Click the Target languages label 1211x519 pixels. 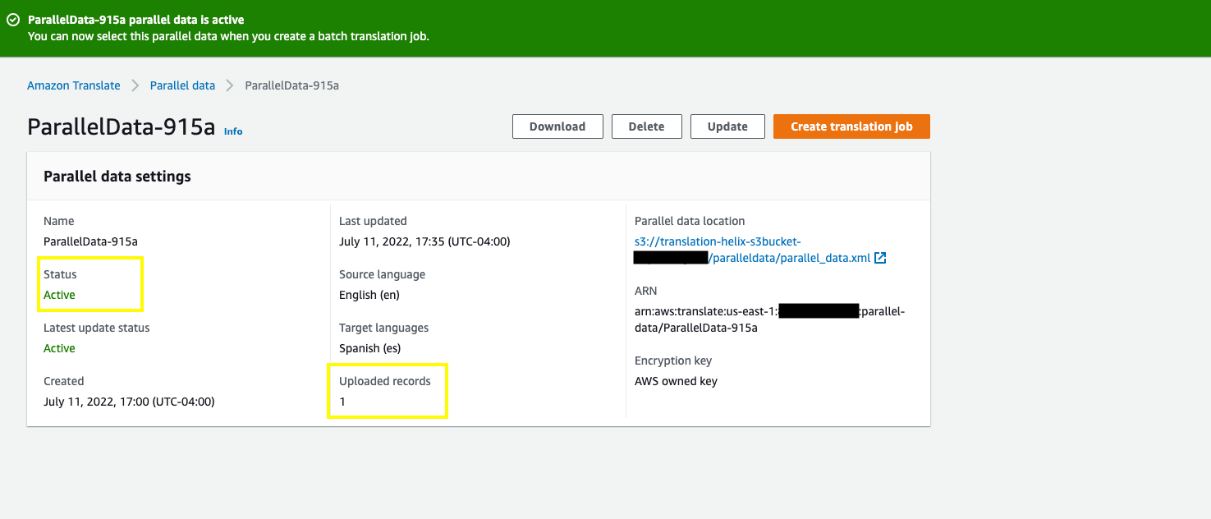click(x=384, y=328)
